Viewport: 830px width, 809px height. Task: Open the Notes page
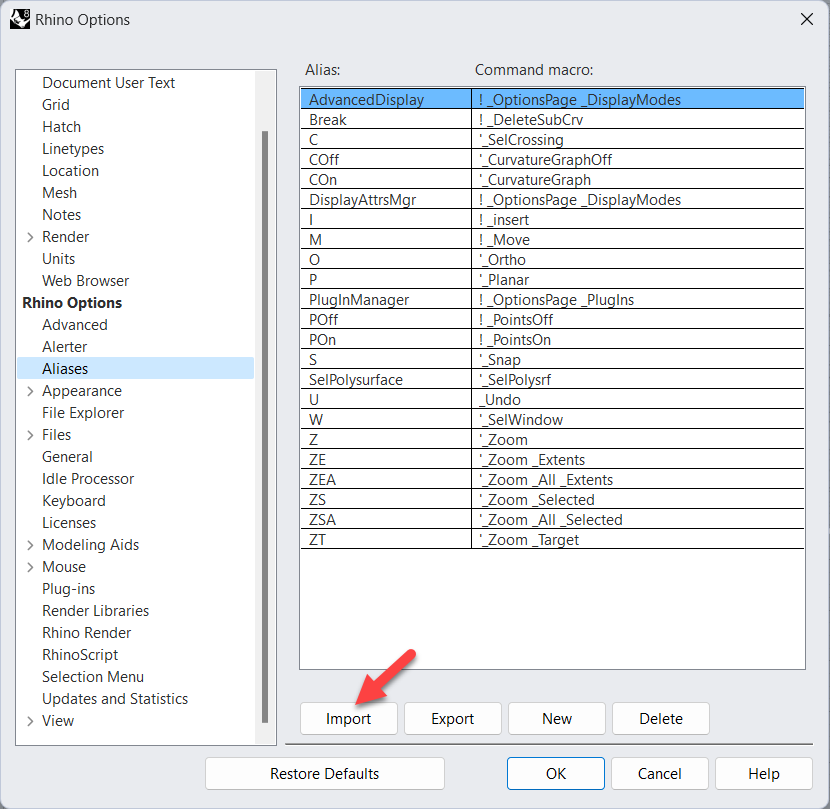[x=61, y=215]
